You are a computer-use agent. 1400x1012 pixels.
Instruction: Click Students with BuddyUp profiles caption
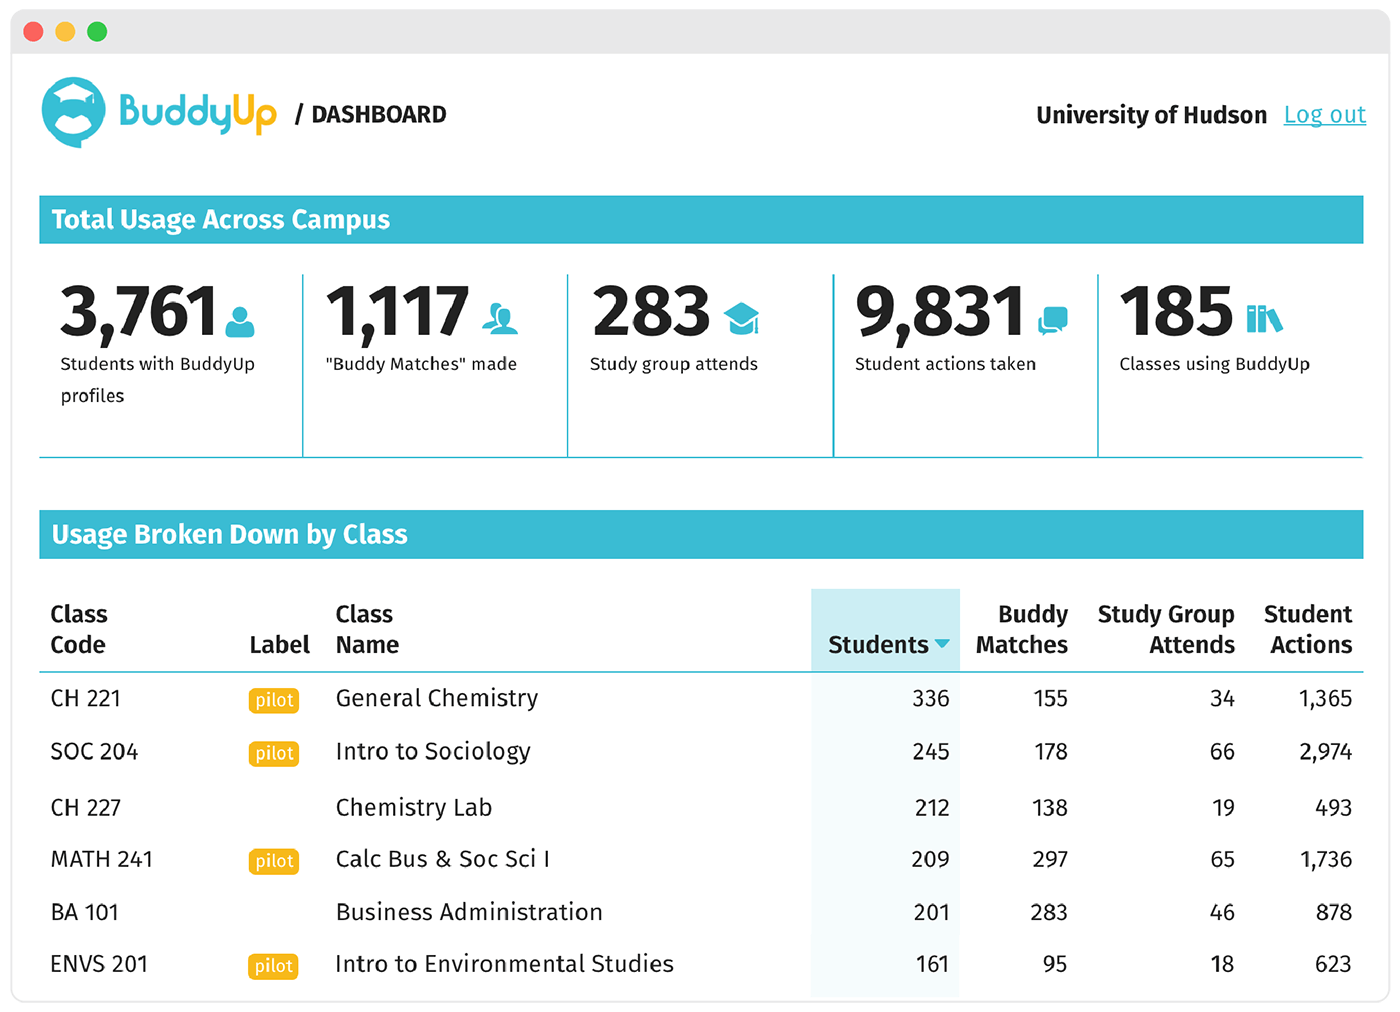[x=158, y=380]
